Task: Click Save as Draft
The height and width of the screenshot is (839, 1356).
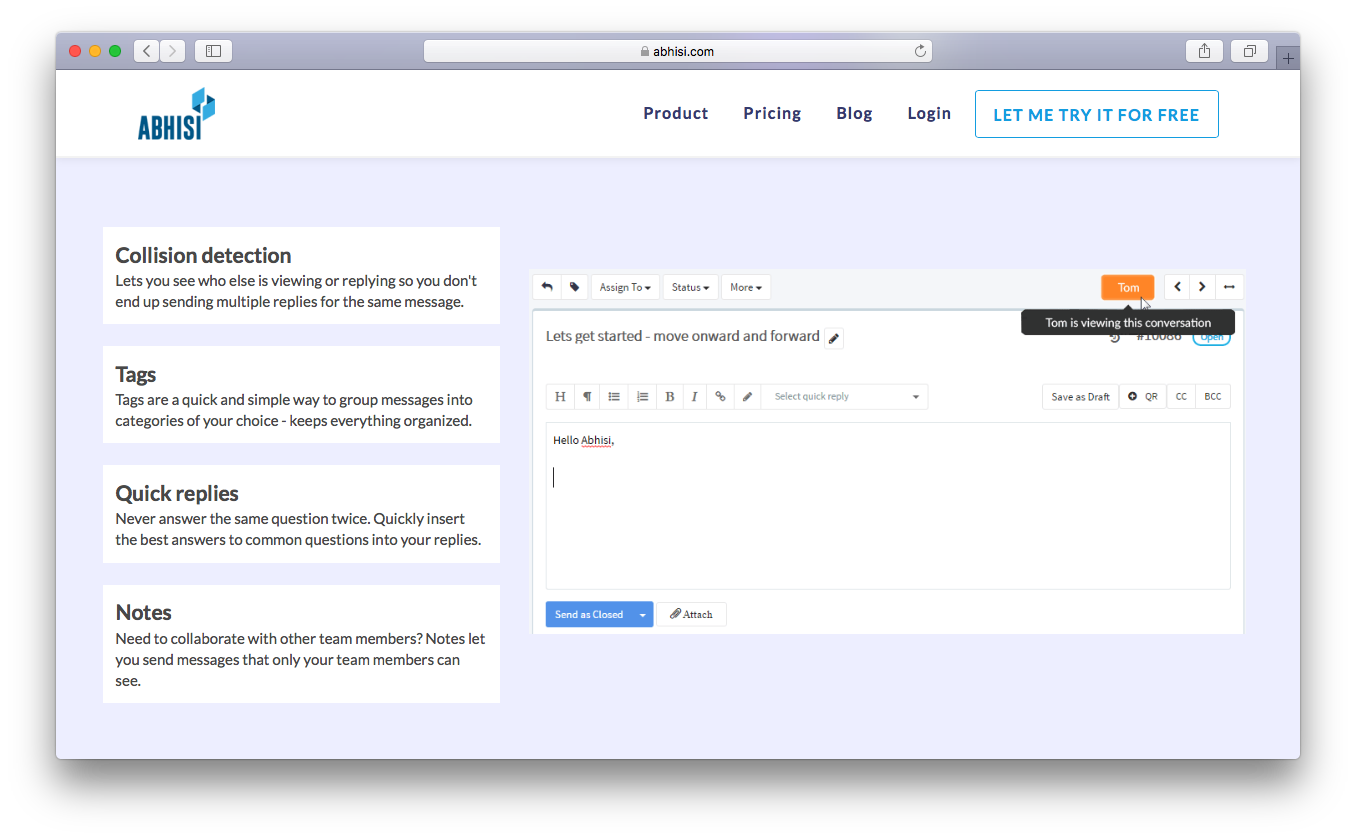Action: [x=1080, y=397]
